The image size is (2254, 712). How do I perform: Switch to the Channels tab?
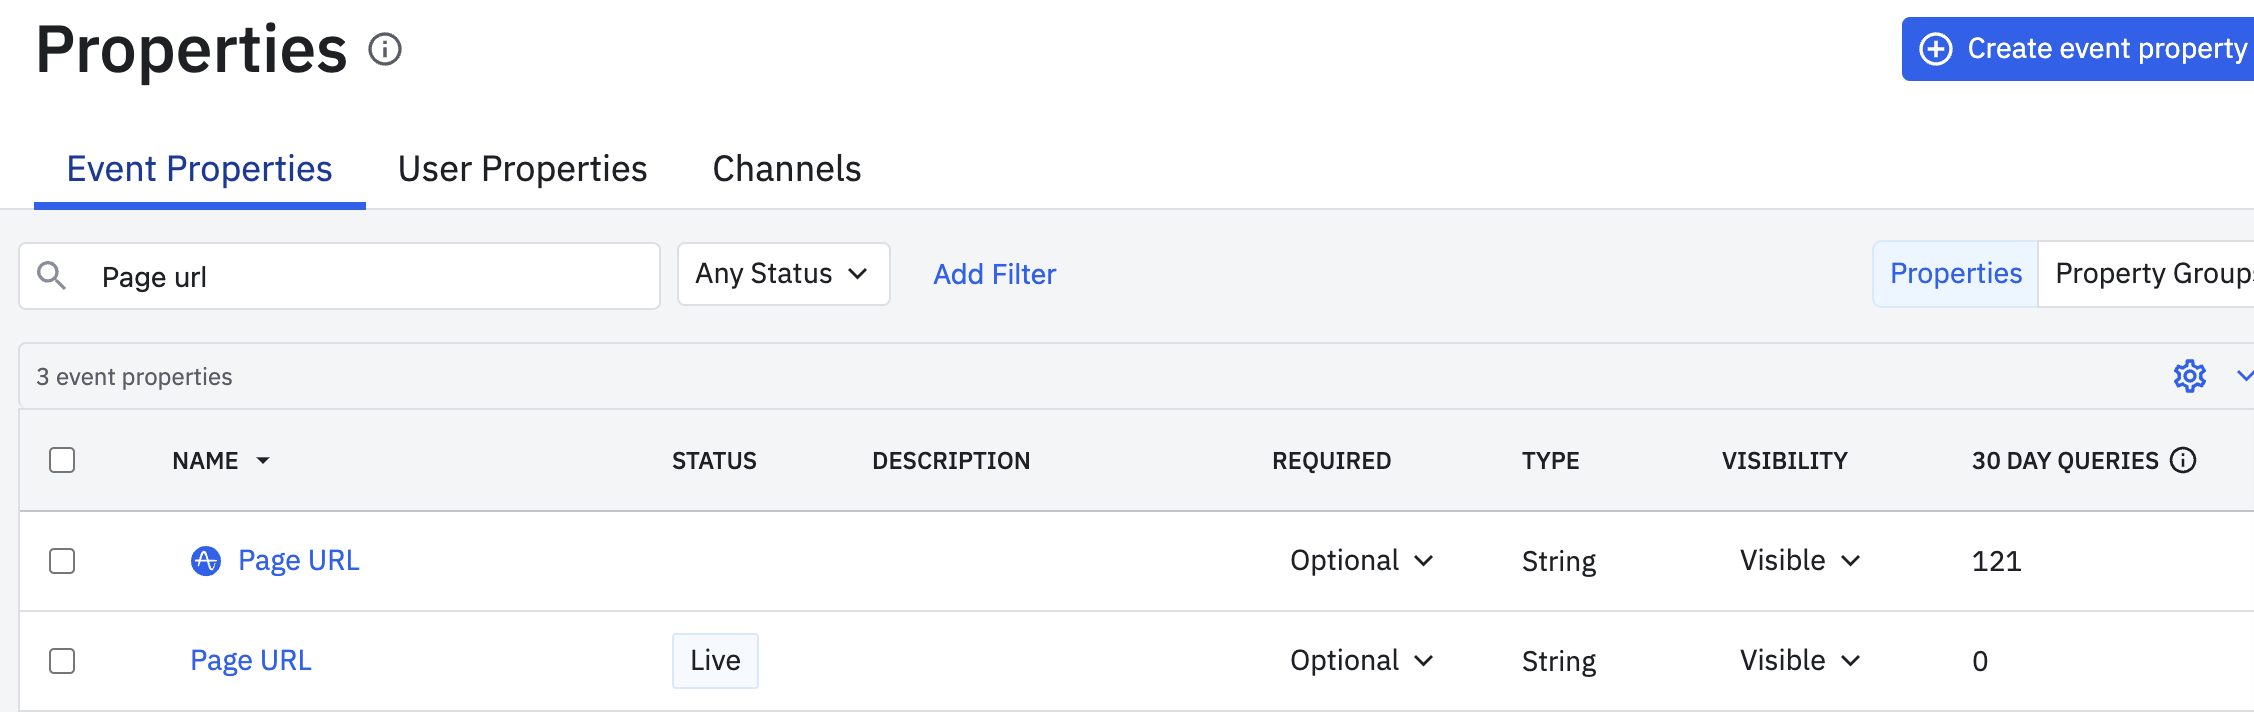coord(786,169)
